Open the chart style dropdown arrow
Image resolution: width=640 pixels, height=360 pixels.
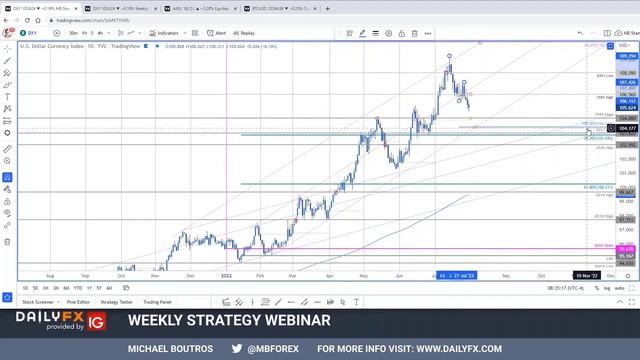click(x=140, y=33)
